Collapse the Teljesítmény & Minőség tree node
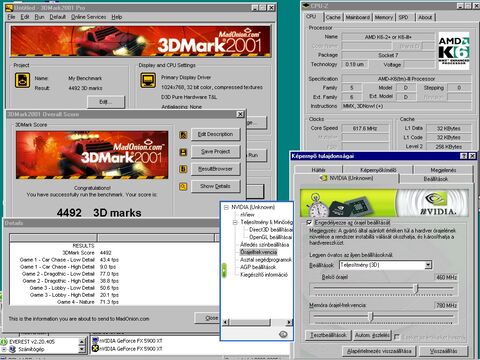The width and height of the screenshot is (480, 360). pyautogui.click(x=235, y=222)
